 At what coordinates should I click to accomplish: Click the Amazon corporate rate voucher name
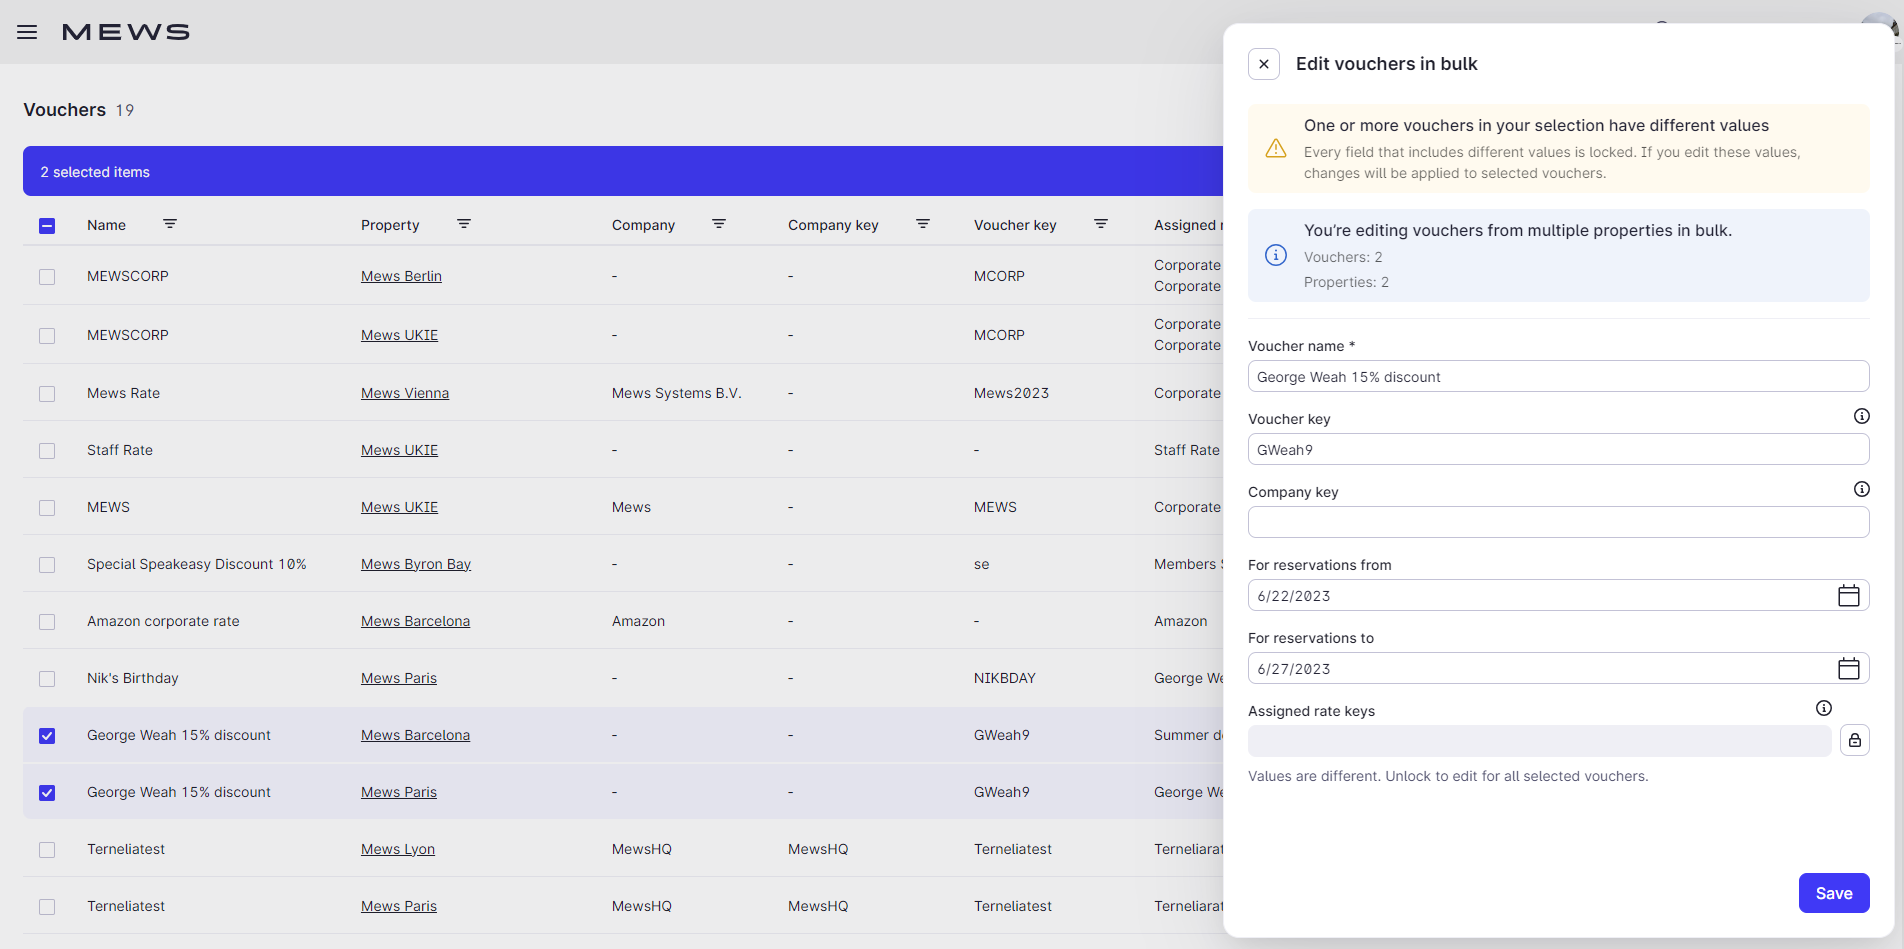[163, 621]
